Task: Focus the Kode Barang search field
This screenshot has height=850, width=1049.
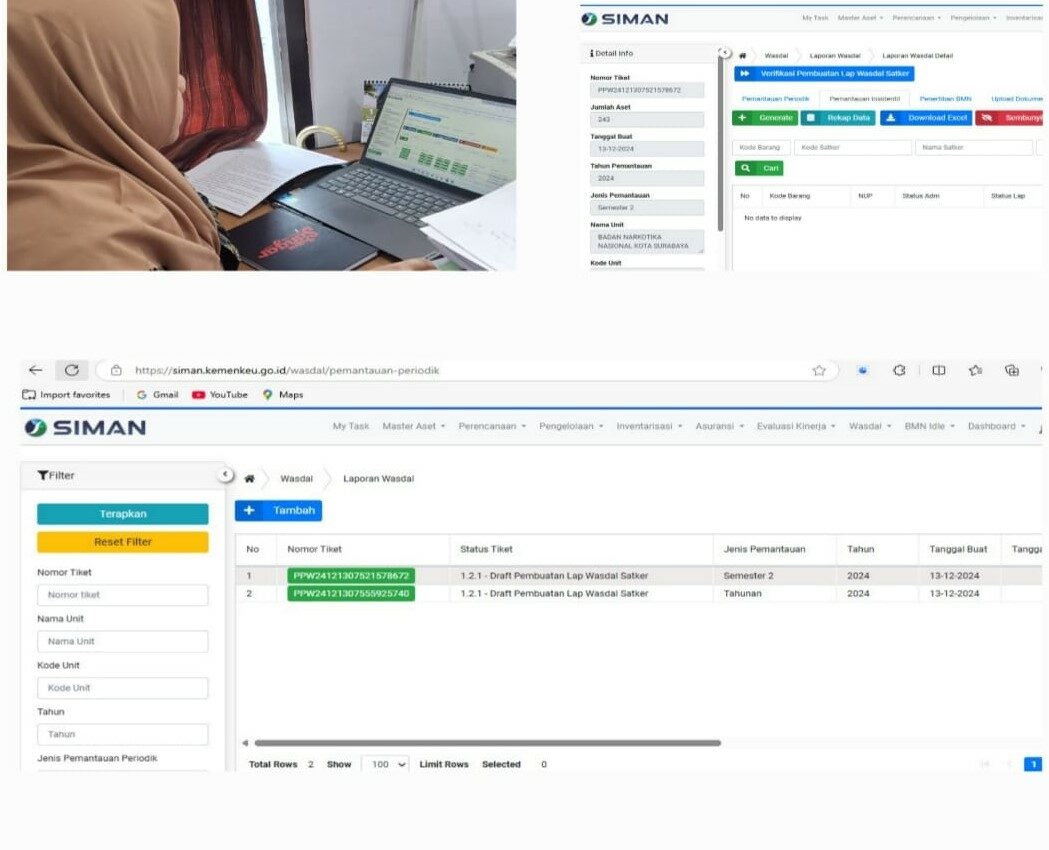Action: pos(761,147)
